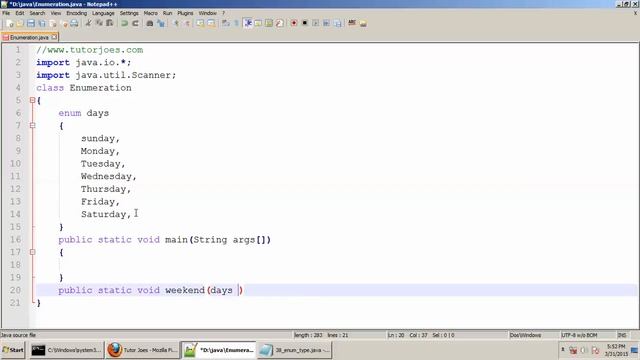Collapse the class block fold marker on line 5
Viewport: 640px width, 360px height.
pyautogui.click(x=32, y=100)
